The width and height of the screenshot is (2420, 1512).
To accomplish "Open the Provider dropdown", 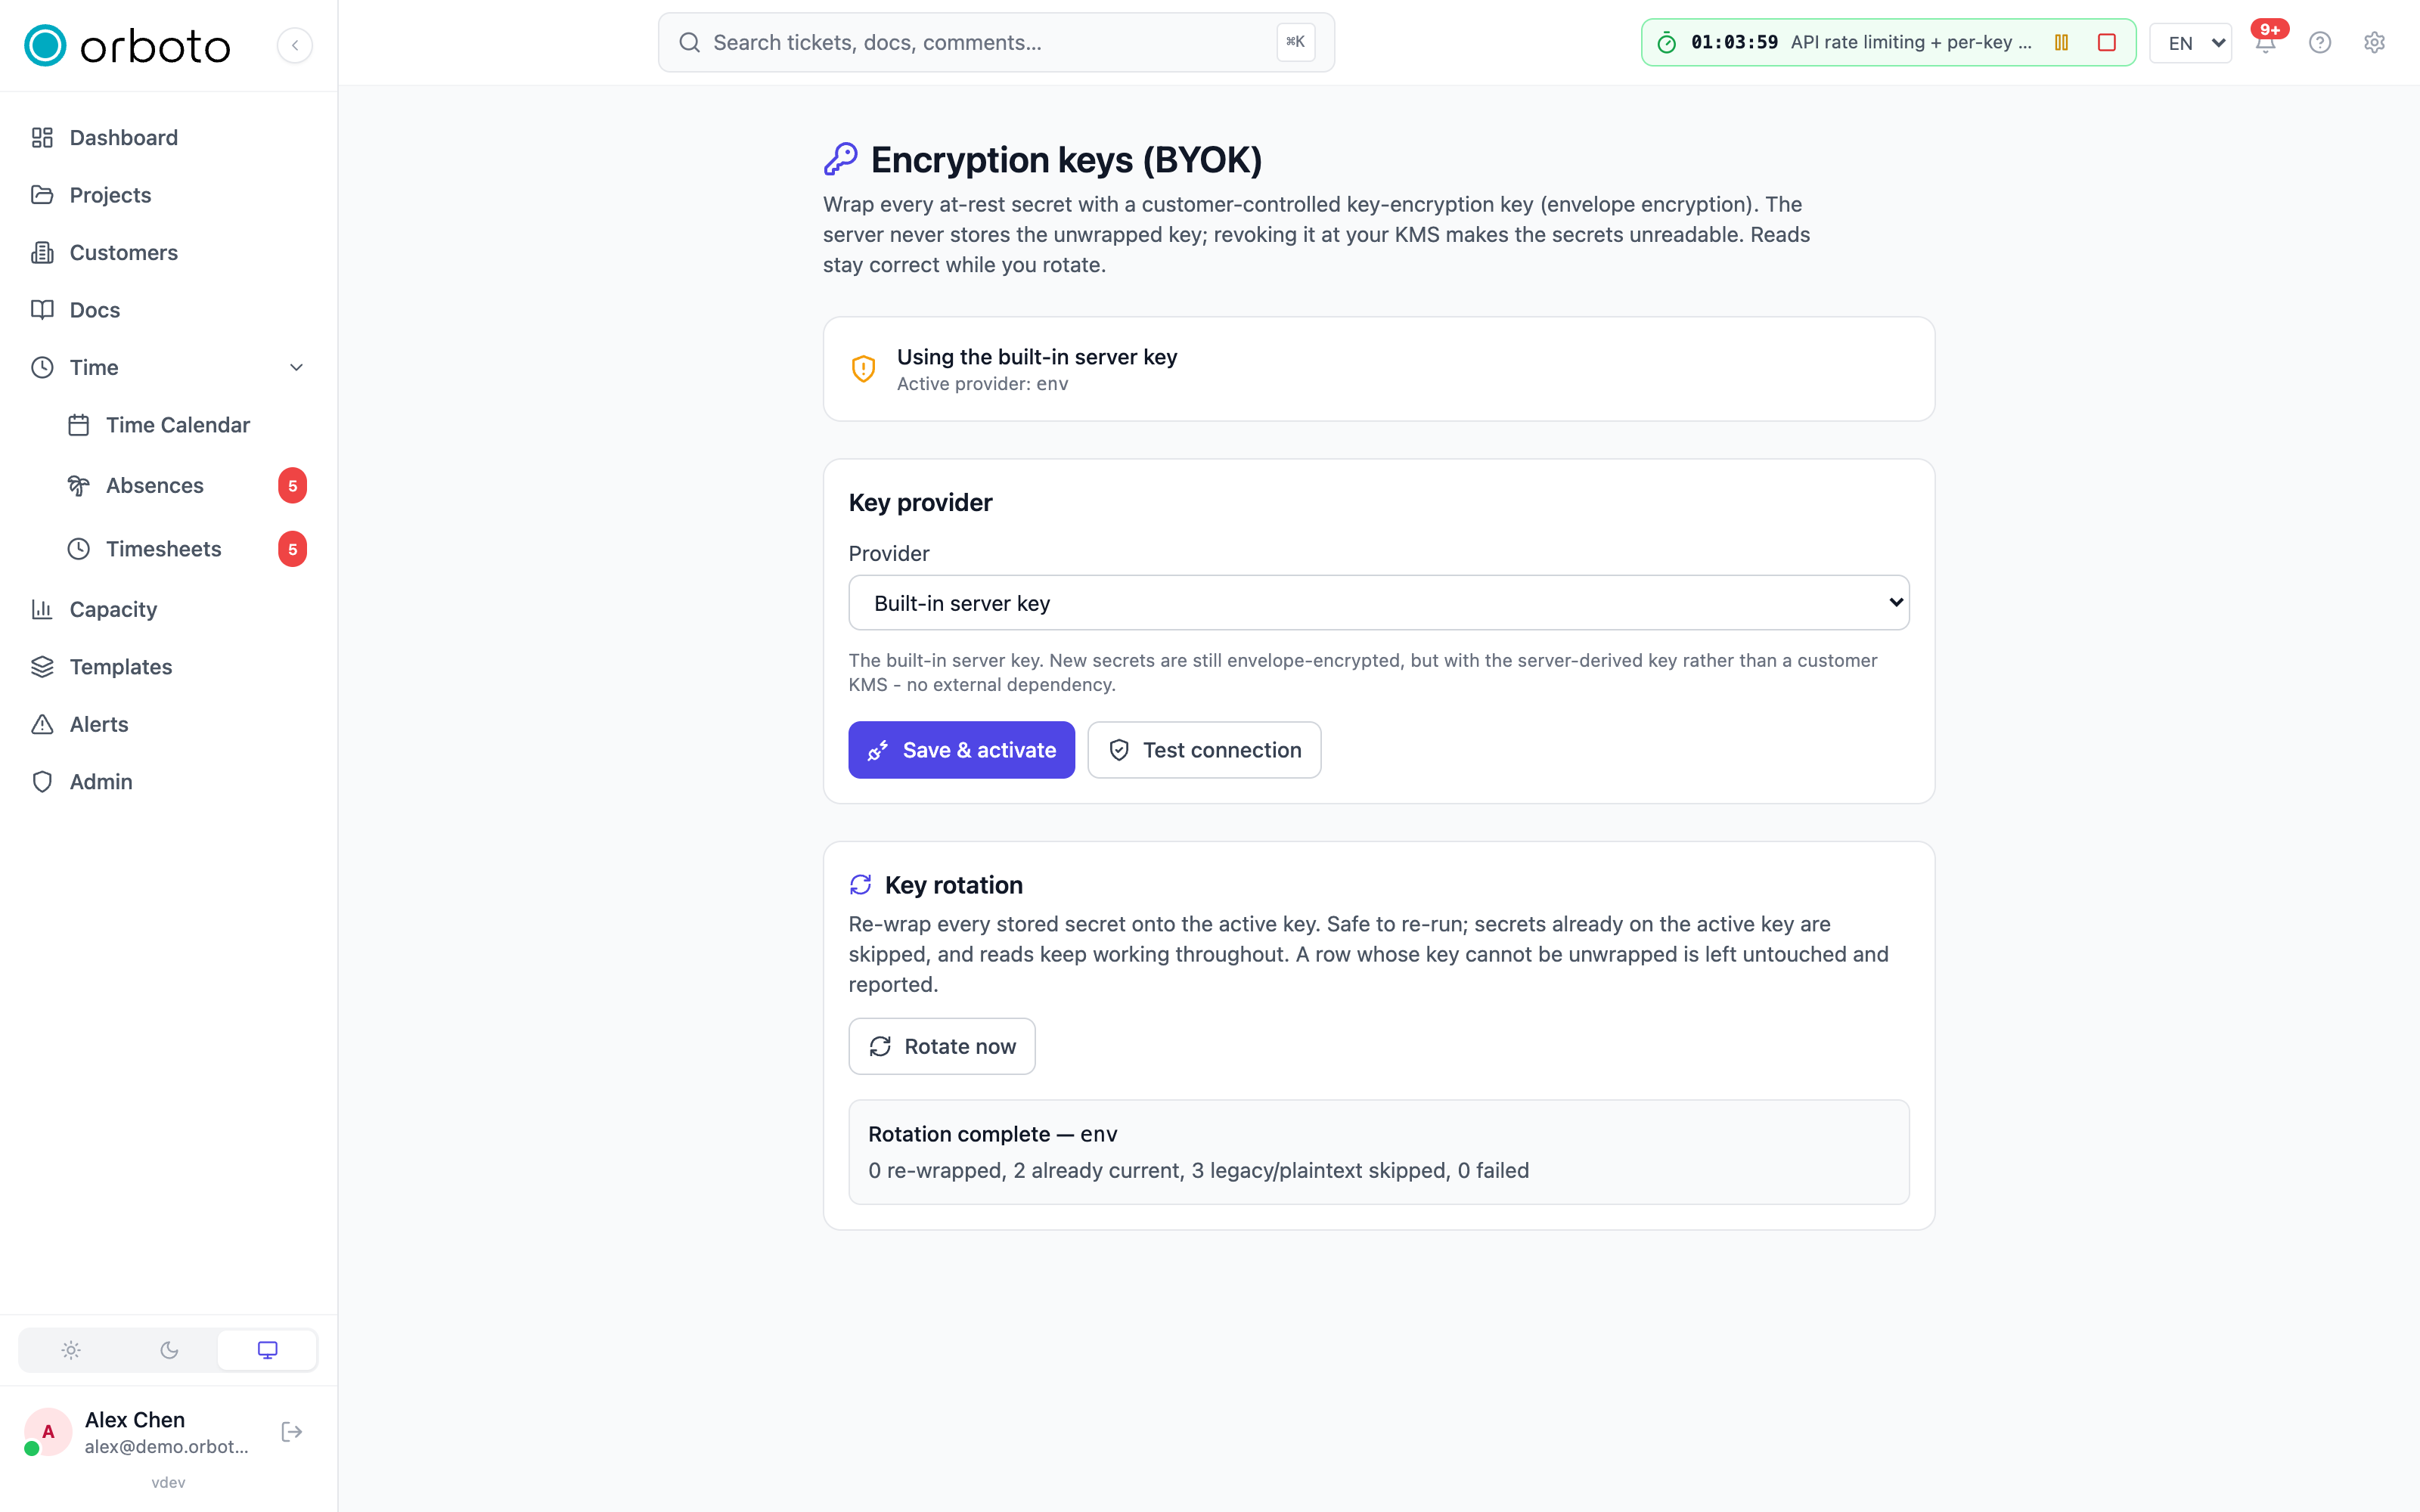I will [x=1378, y=603].
